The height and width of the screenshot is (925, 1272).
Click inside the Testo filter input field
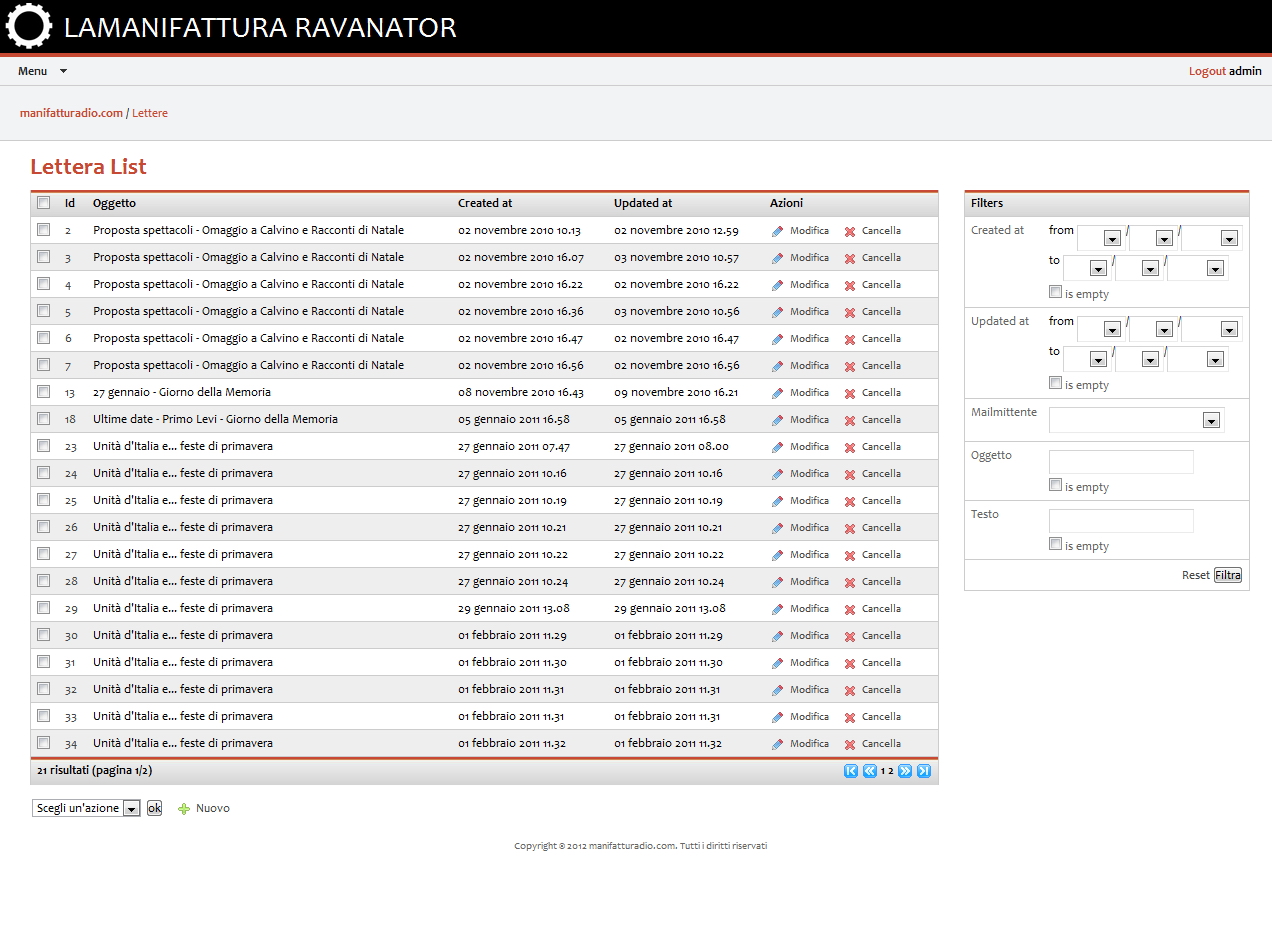(1120, 520)
